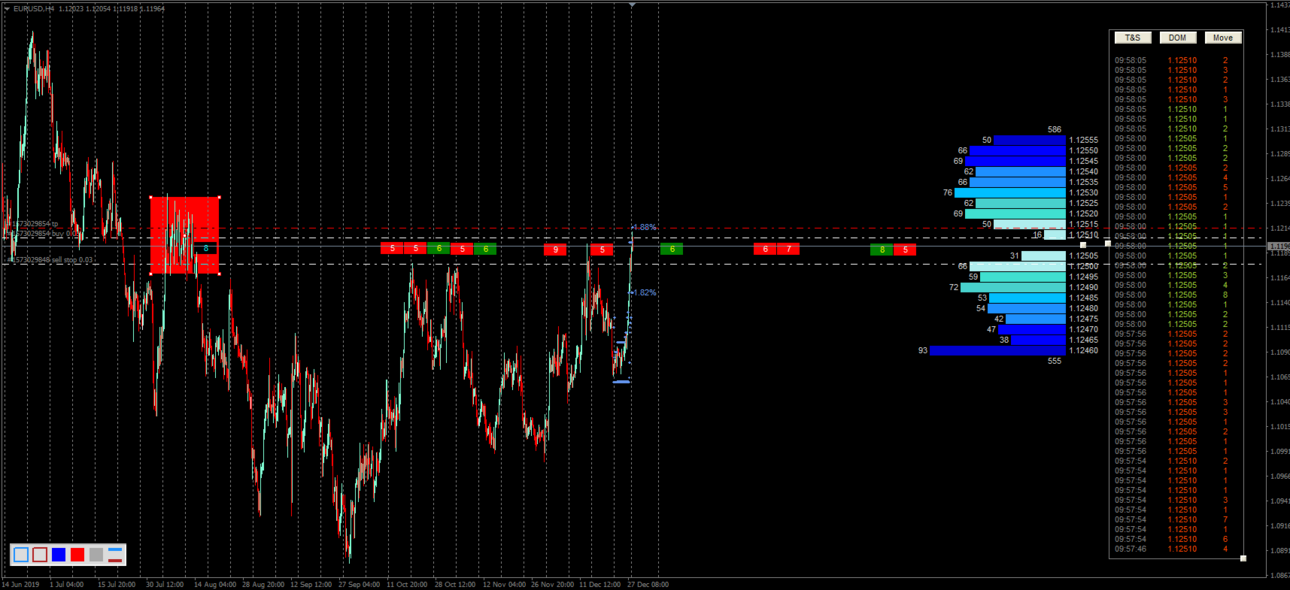Select the blue outlined rectangle drawing tool

[21, 554]
